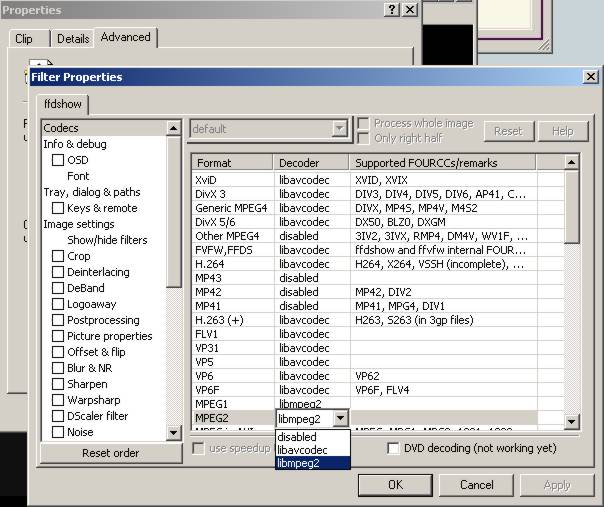Open the Clip tab
Screen dimensions: 604x507
(24, 39)
